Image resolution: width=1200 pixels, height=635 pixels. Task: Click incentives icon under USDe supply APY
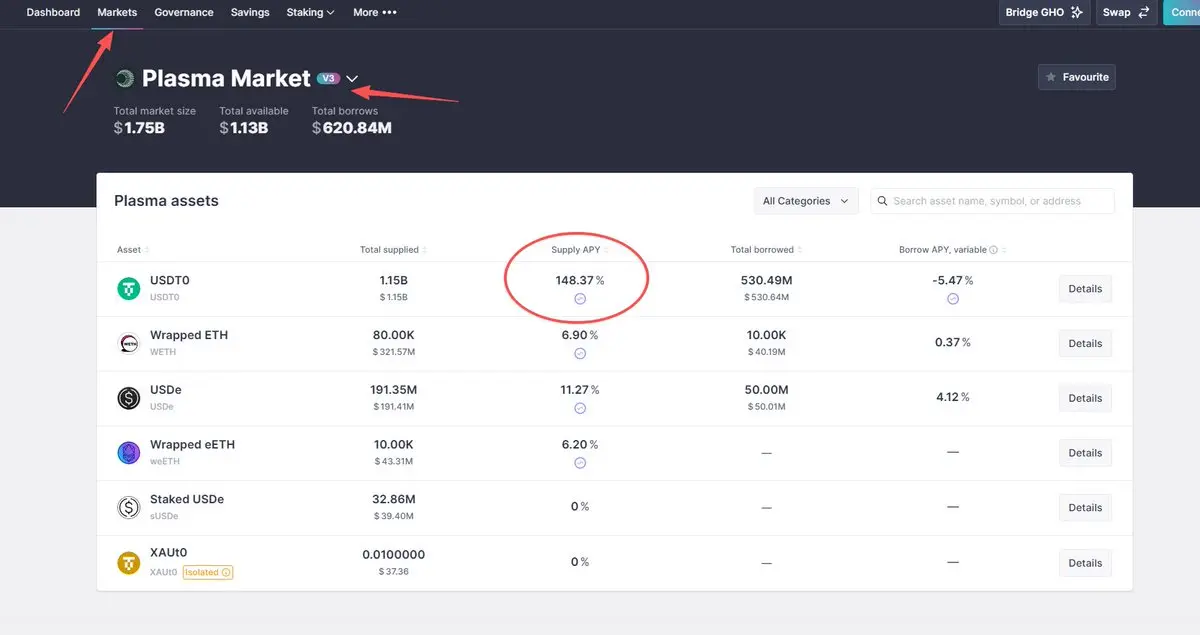[x=580, y=408]
